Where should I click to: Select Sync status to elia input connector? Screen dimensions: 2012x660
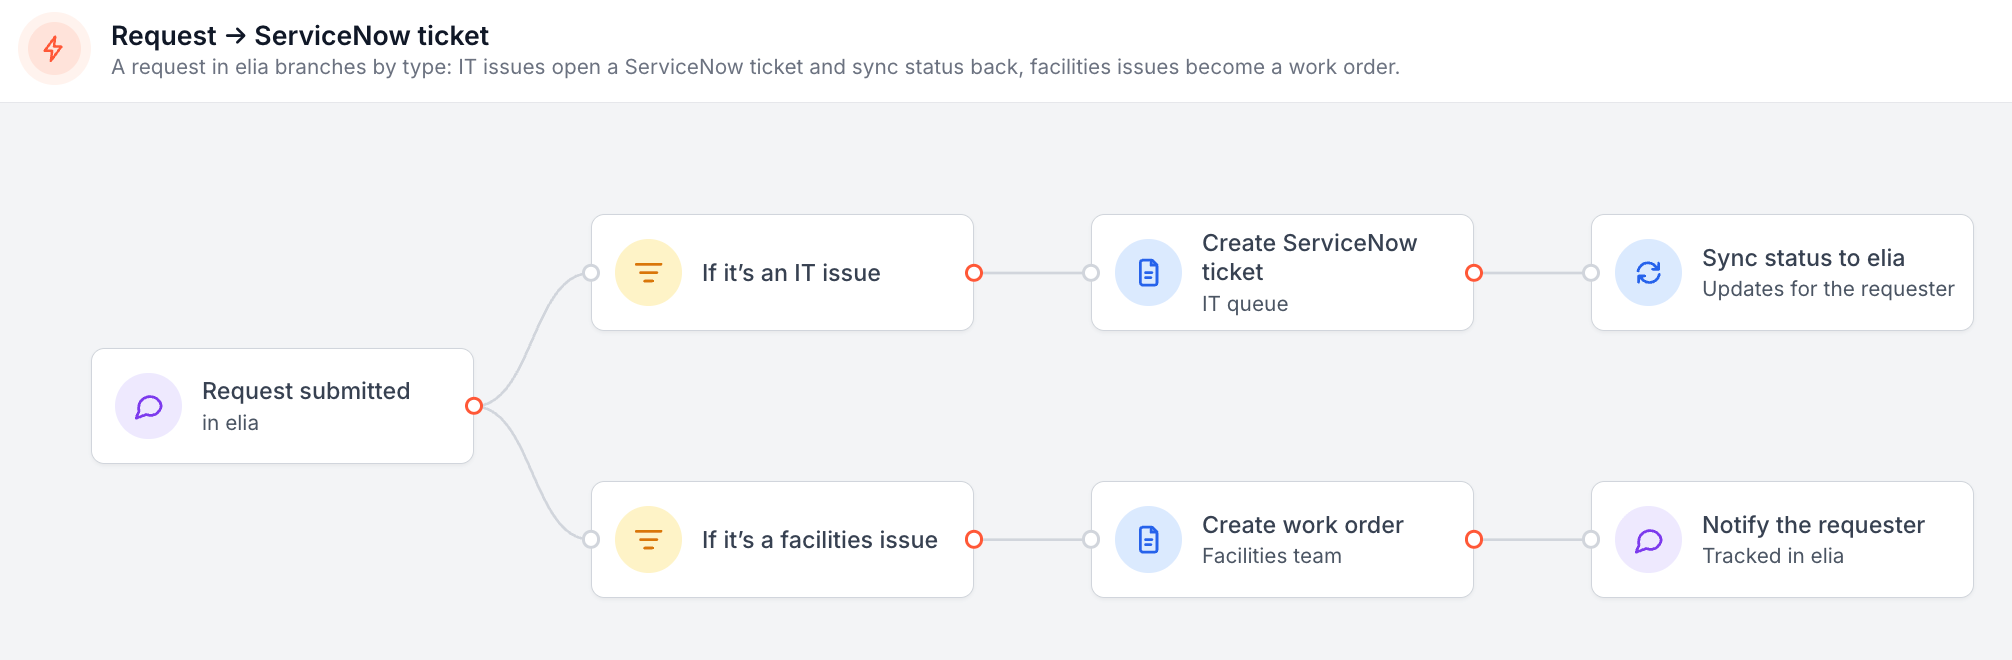[x=1591, y=273]
